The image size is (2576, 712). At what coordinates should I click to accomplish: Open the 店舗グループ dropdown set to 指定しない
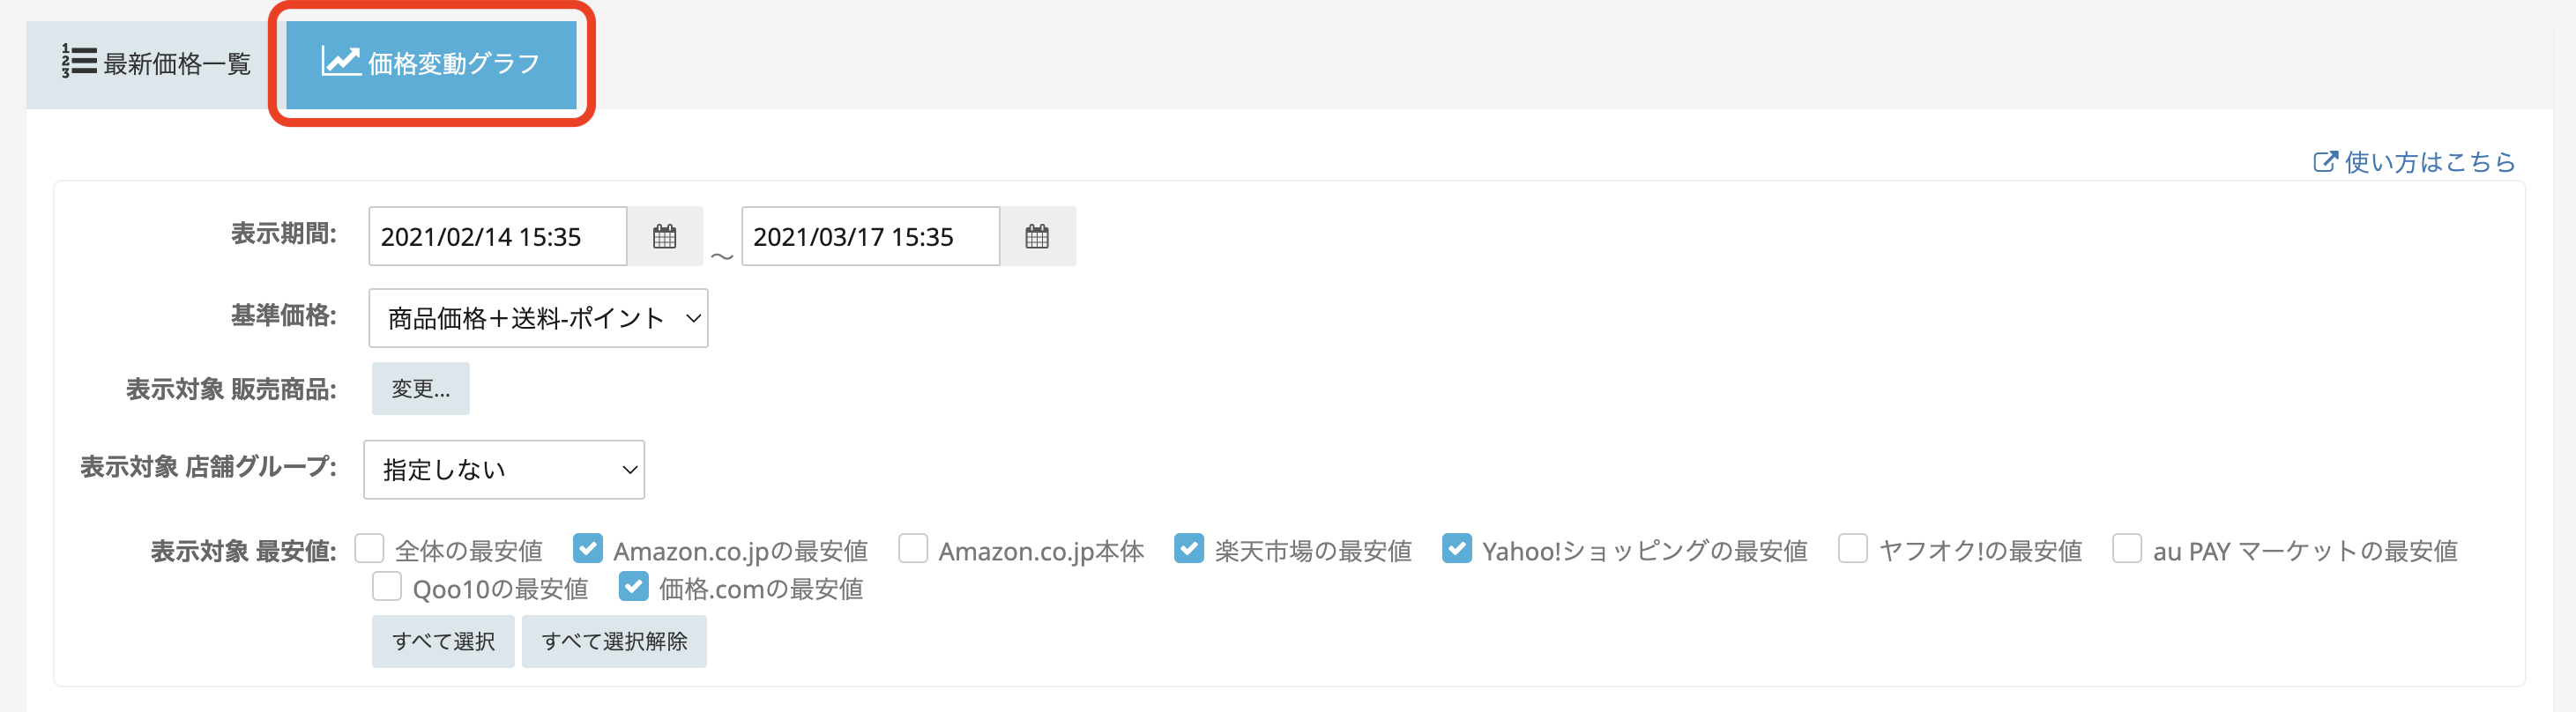point(504,470)
